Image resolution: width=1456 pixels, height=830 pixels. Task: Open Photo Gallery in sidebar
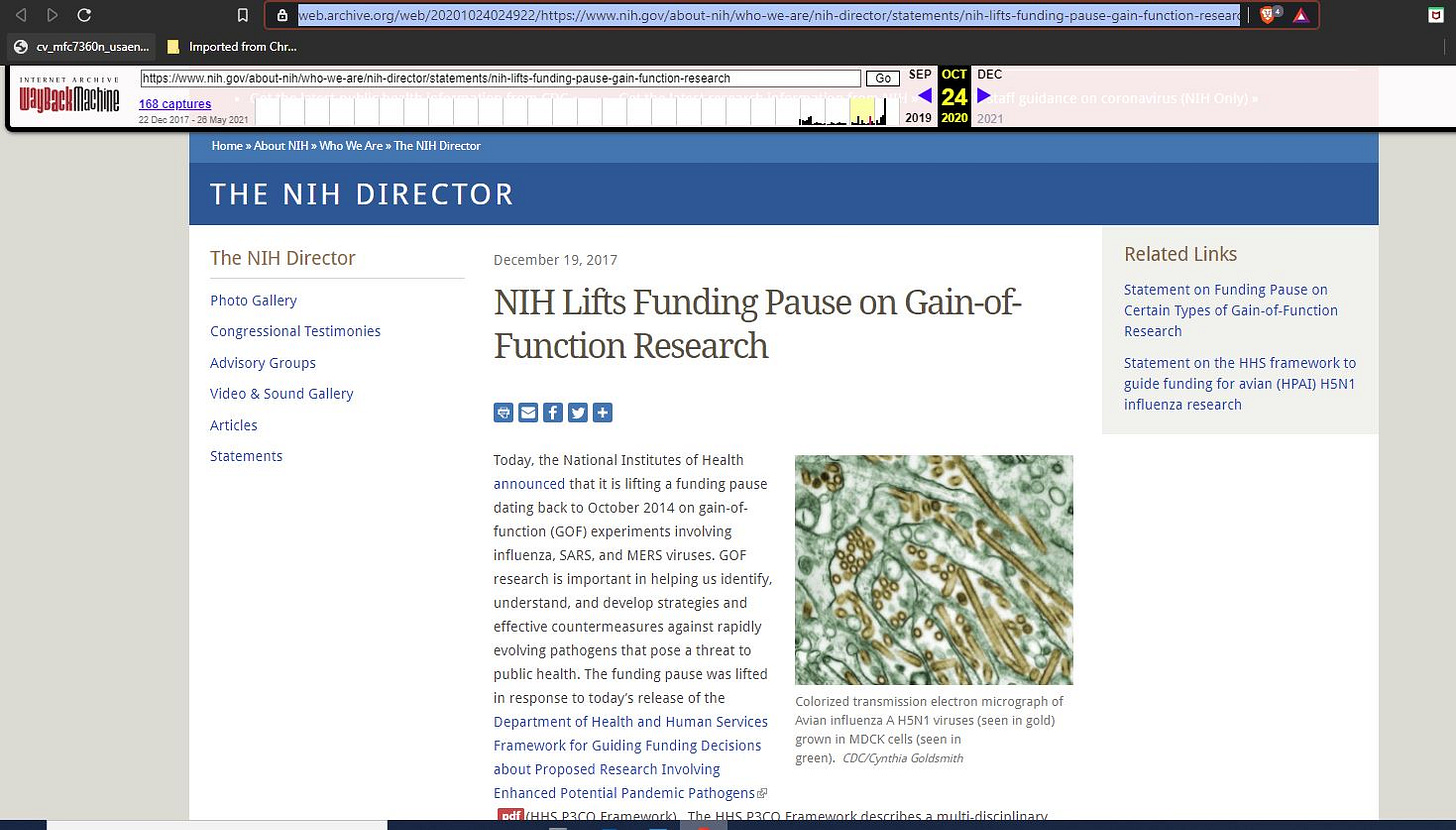(x=253, y=300)
